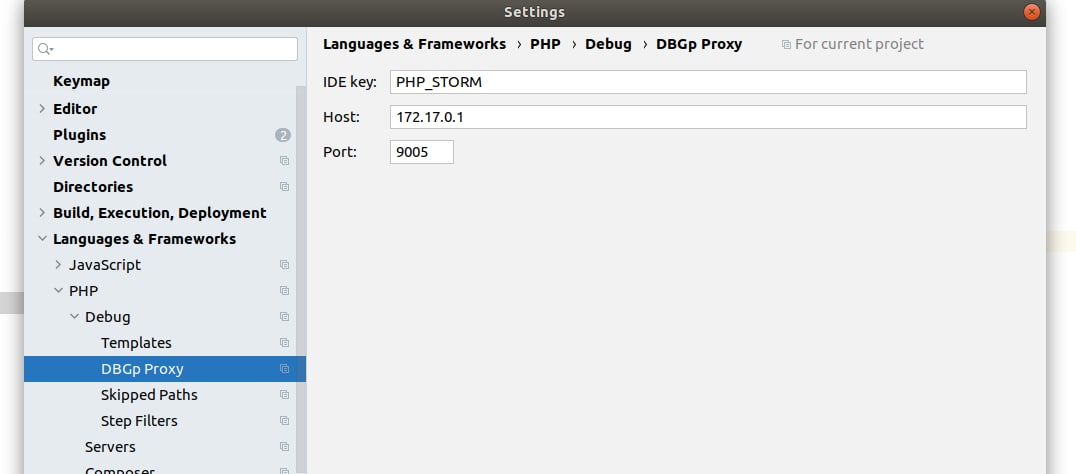
Task: Collapse the Debug node
Action: (74, 317)
